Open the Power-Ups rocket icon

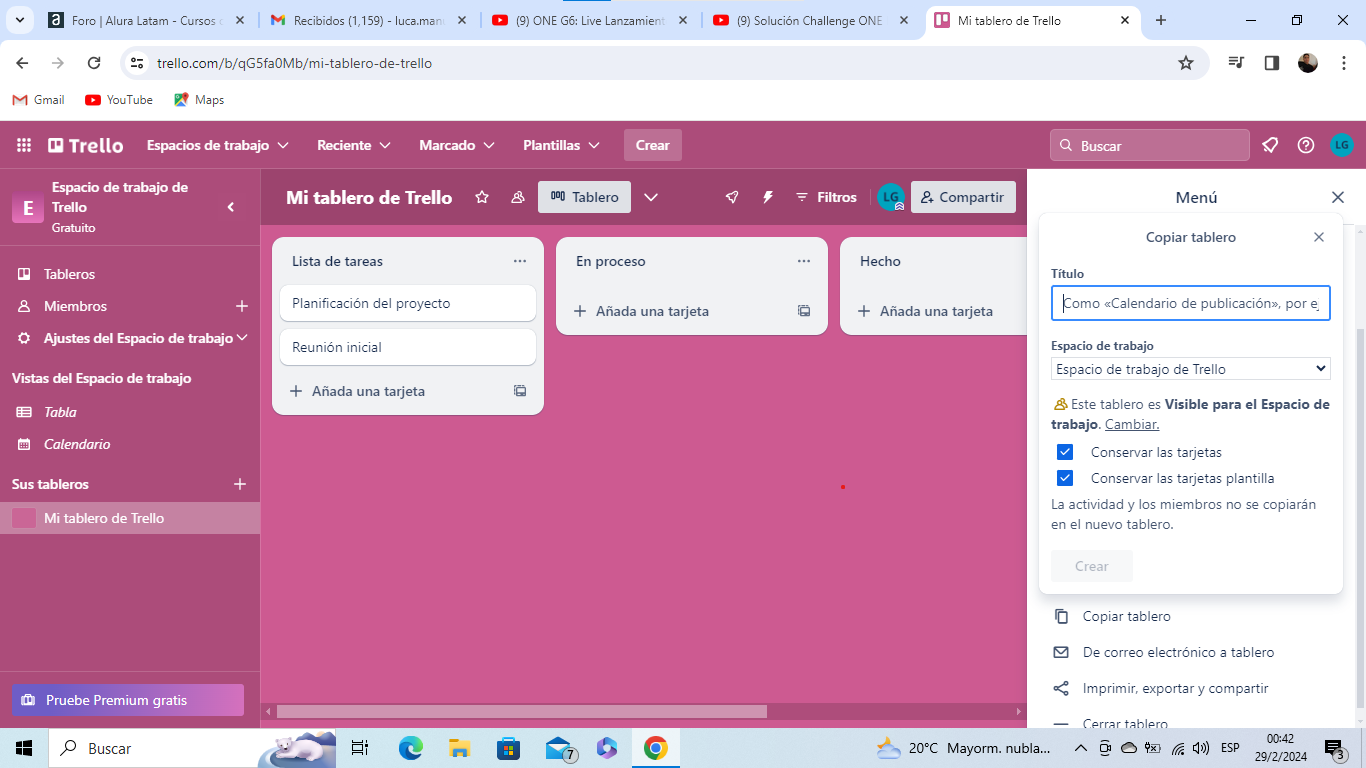732,197
